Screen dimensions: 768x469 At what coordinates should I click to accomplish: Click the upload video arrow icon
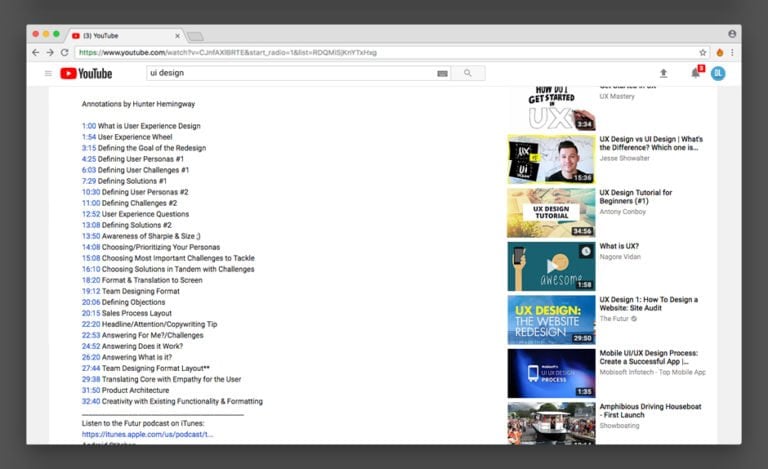pos(663,73)
